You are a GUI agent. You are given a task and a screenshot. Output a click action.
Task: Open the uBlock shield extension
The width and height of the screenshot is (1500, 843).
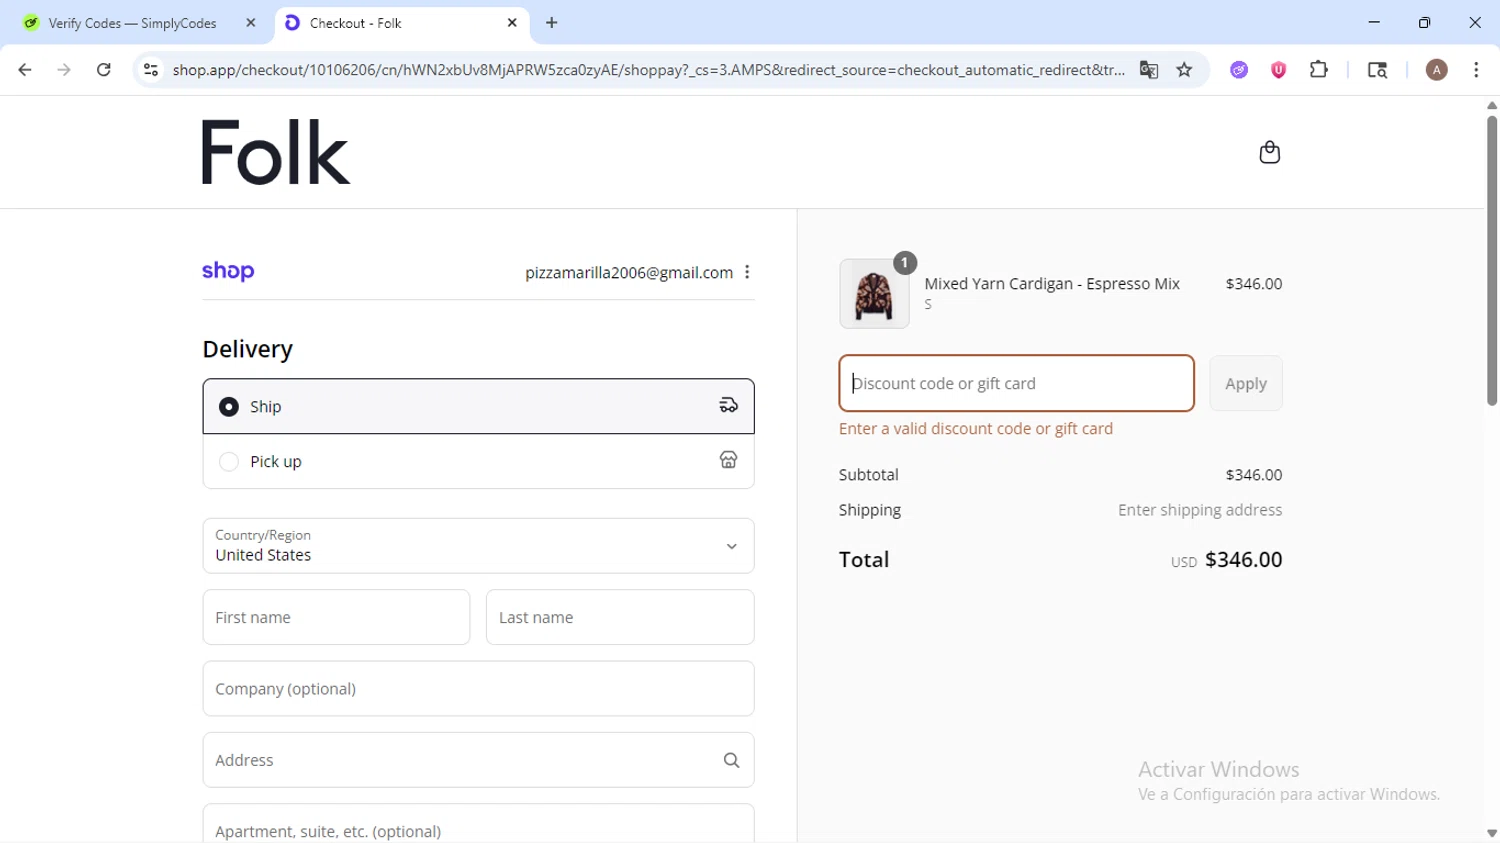coord(1278,70)
